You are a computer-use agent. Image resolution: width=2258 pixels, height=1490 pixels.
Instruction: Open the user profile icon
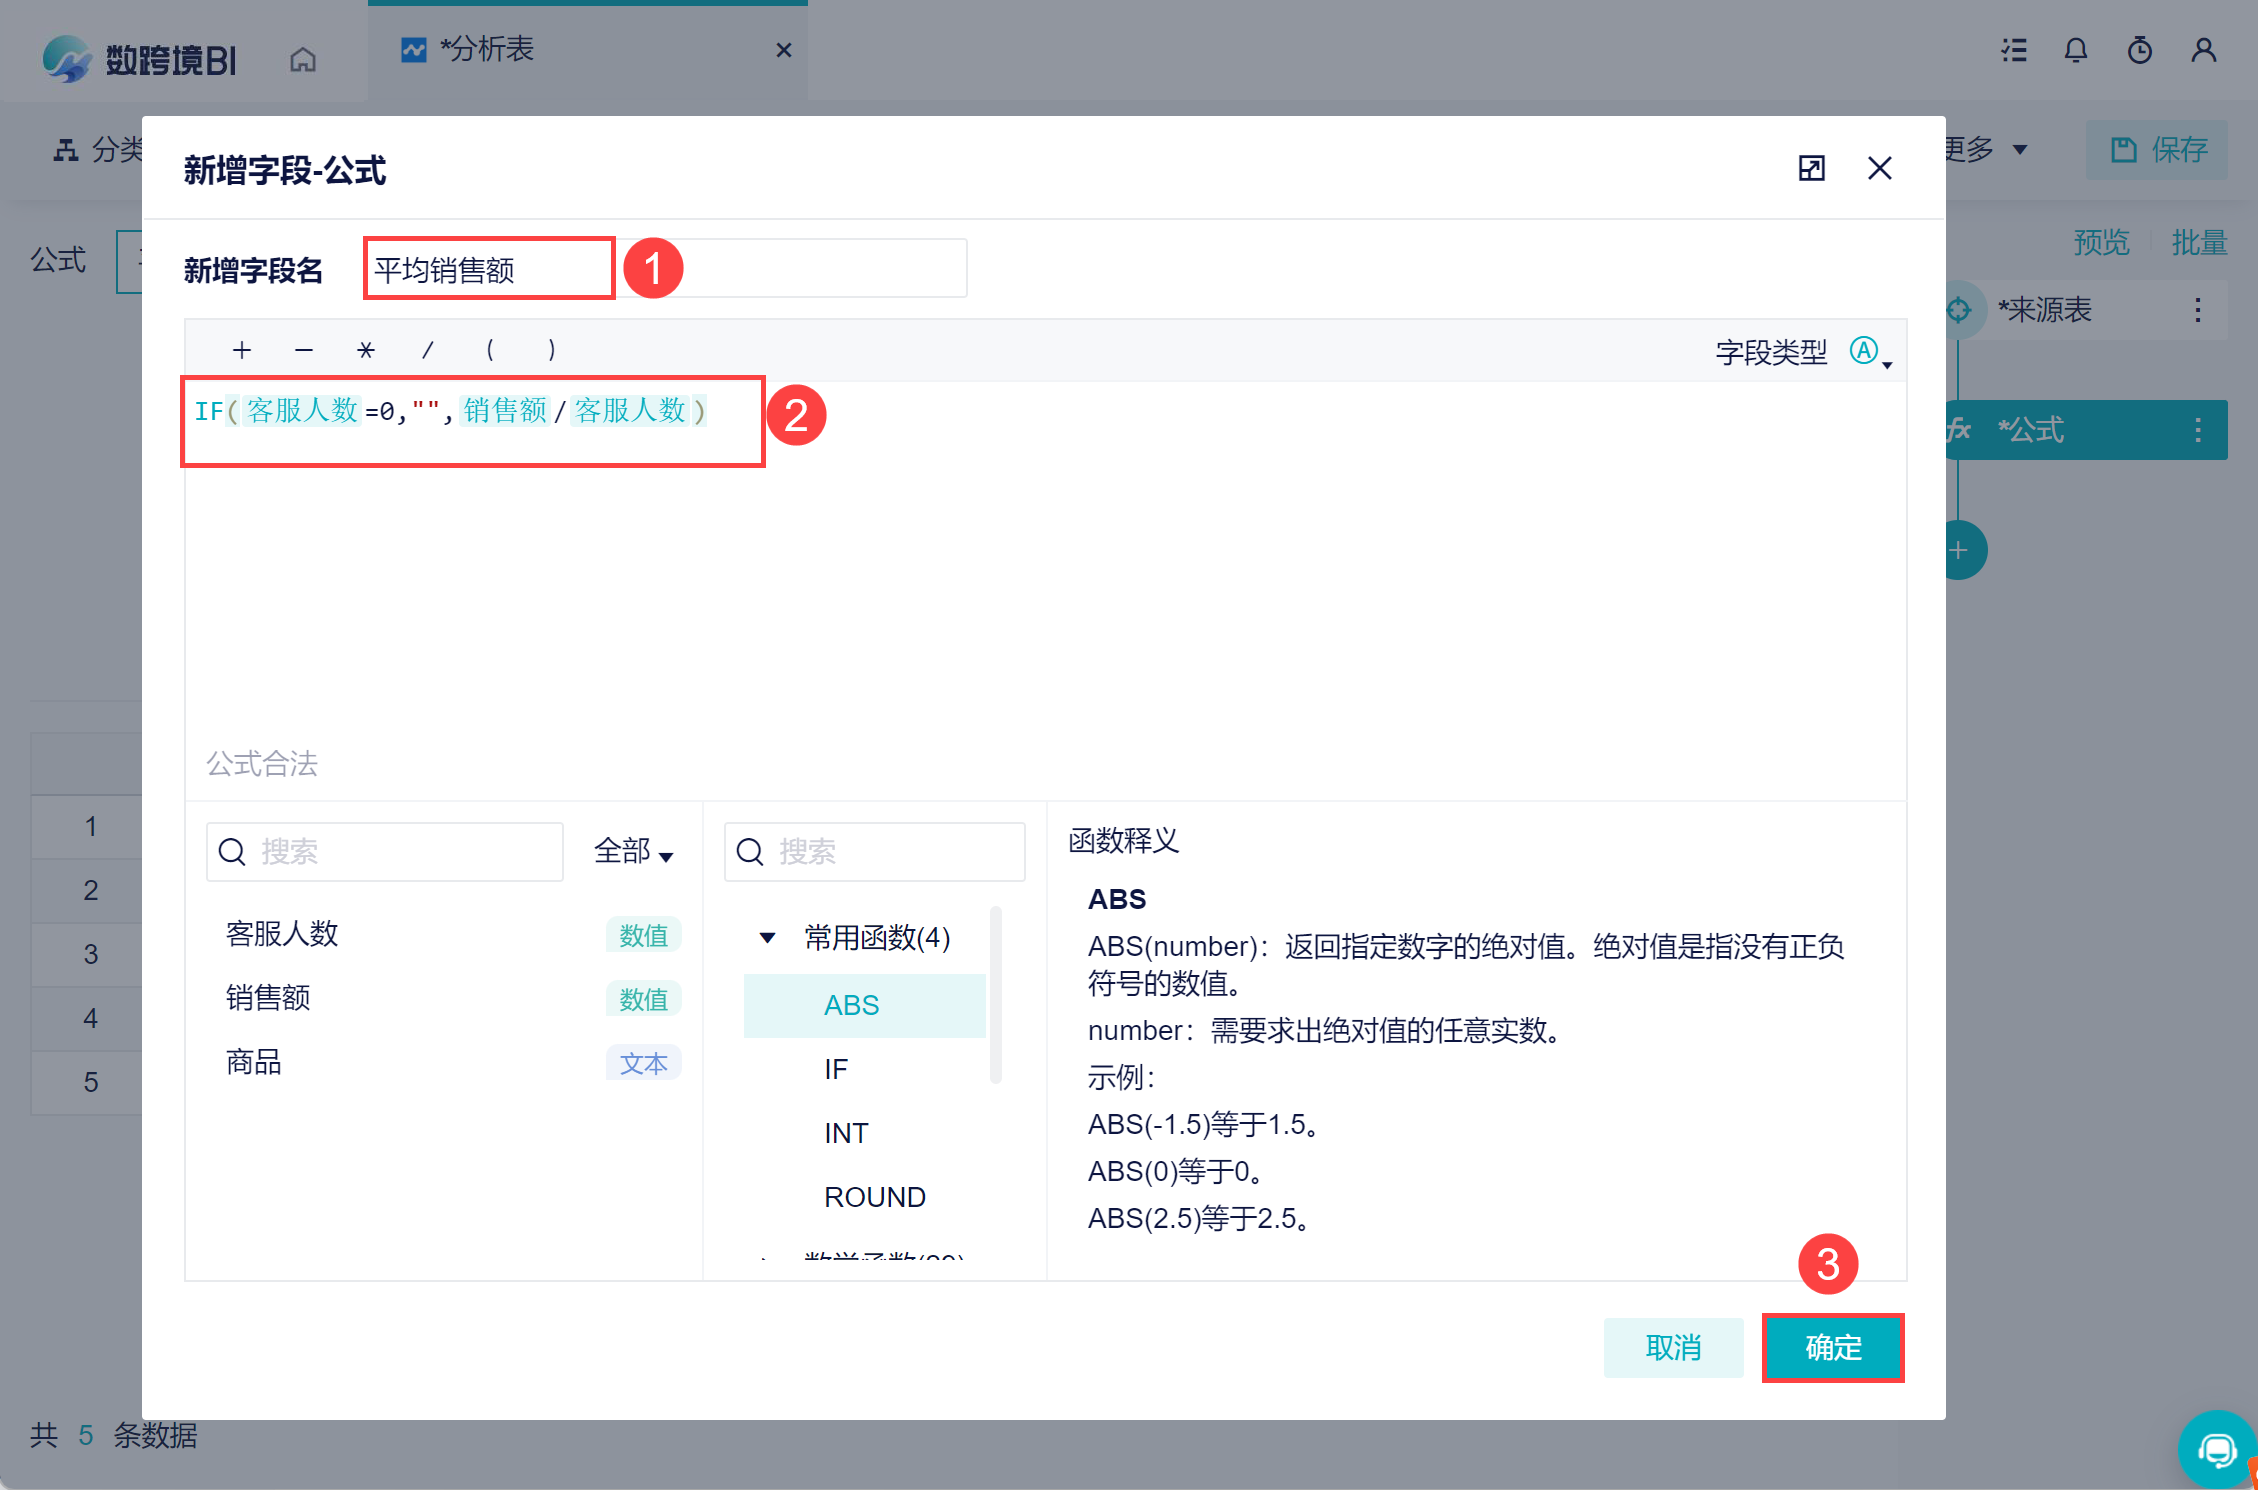(x=2204, y=50)
